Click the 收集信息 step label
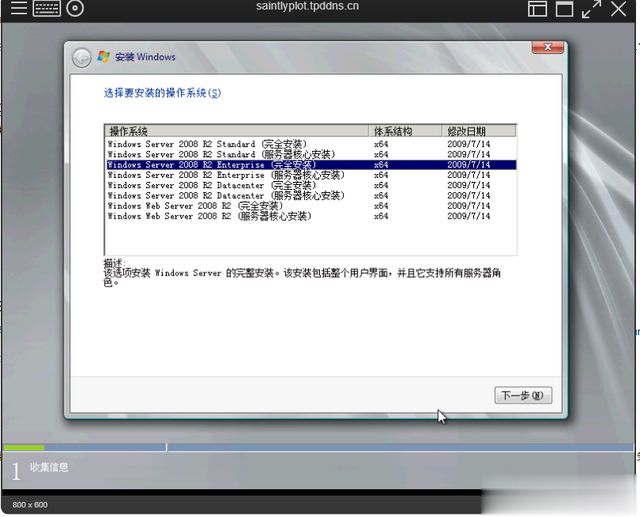Screen dimensions: 640x517 [49, 467]
